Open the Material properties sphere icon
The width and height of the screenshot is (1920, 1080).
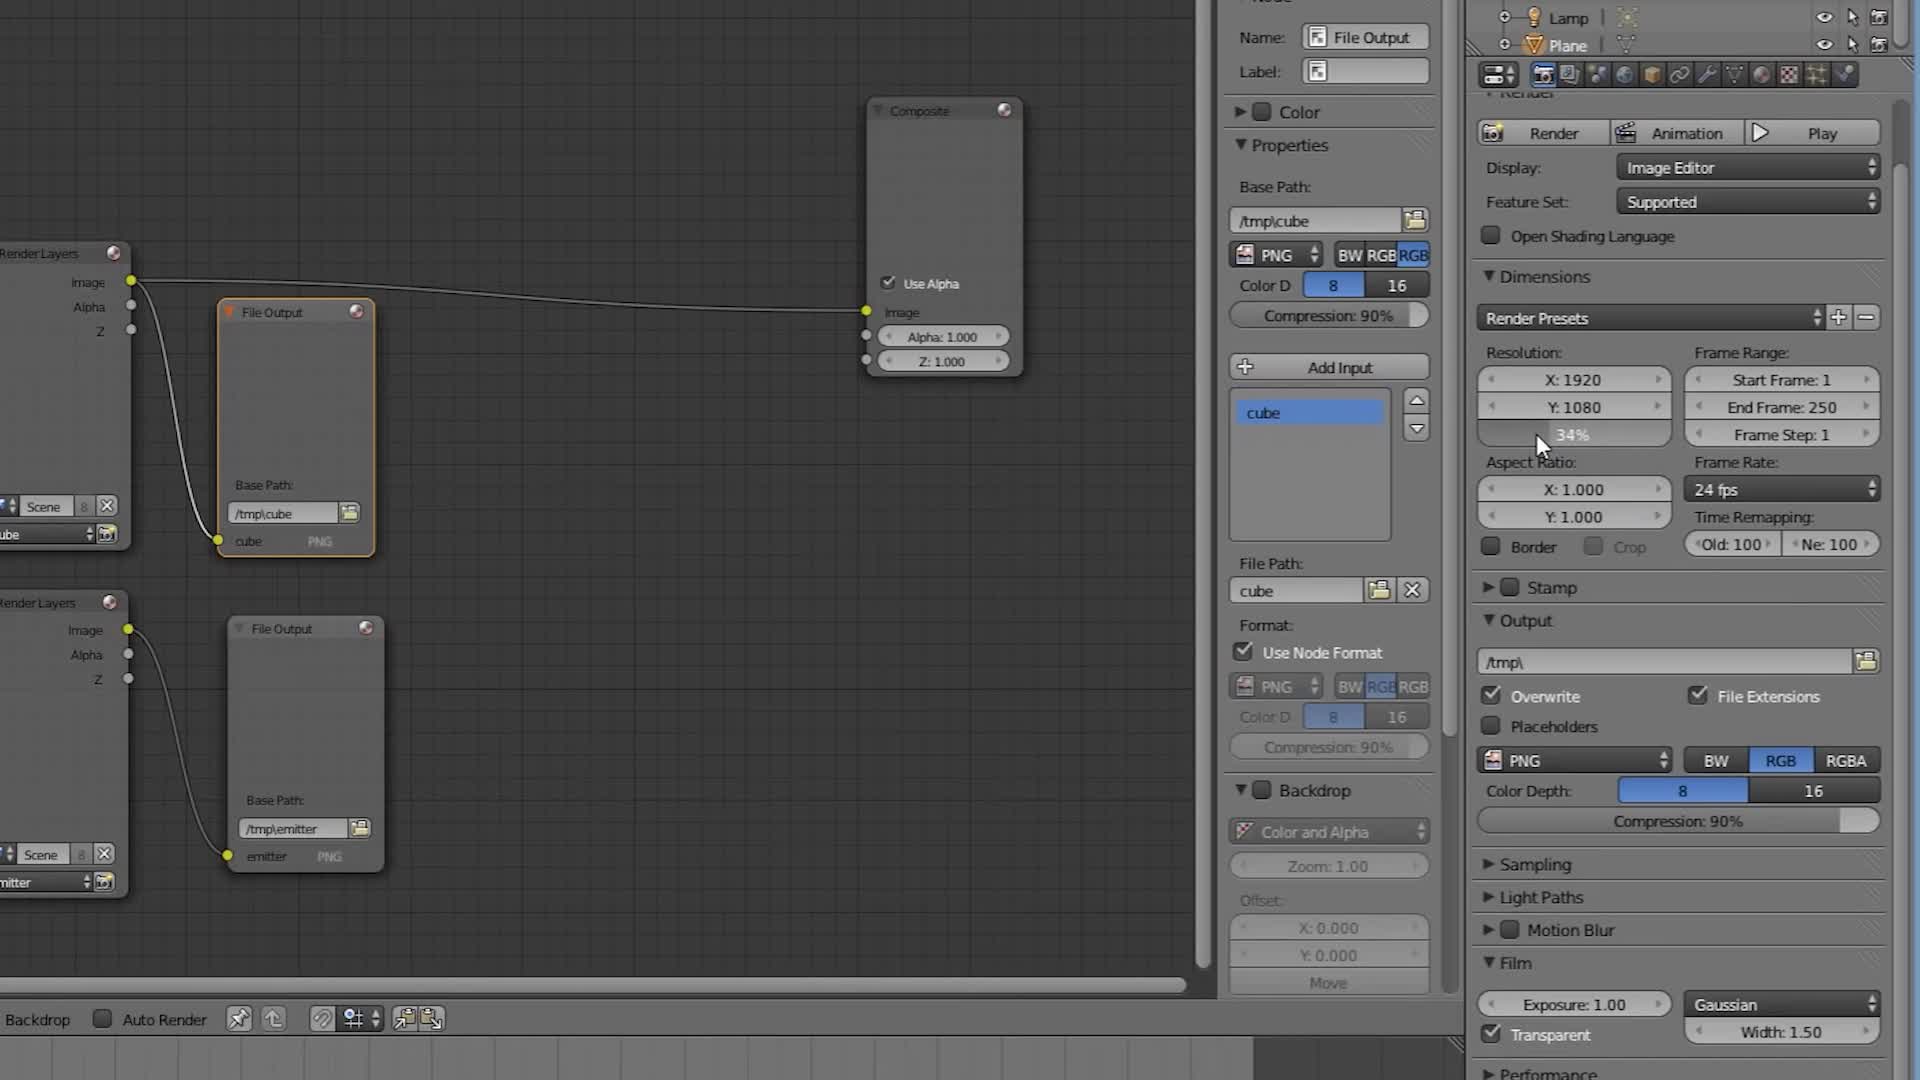(x=1760, y=74)
